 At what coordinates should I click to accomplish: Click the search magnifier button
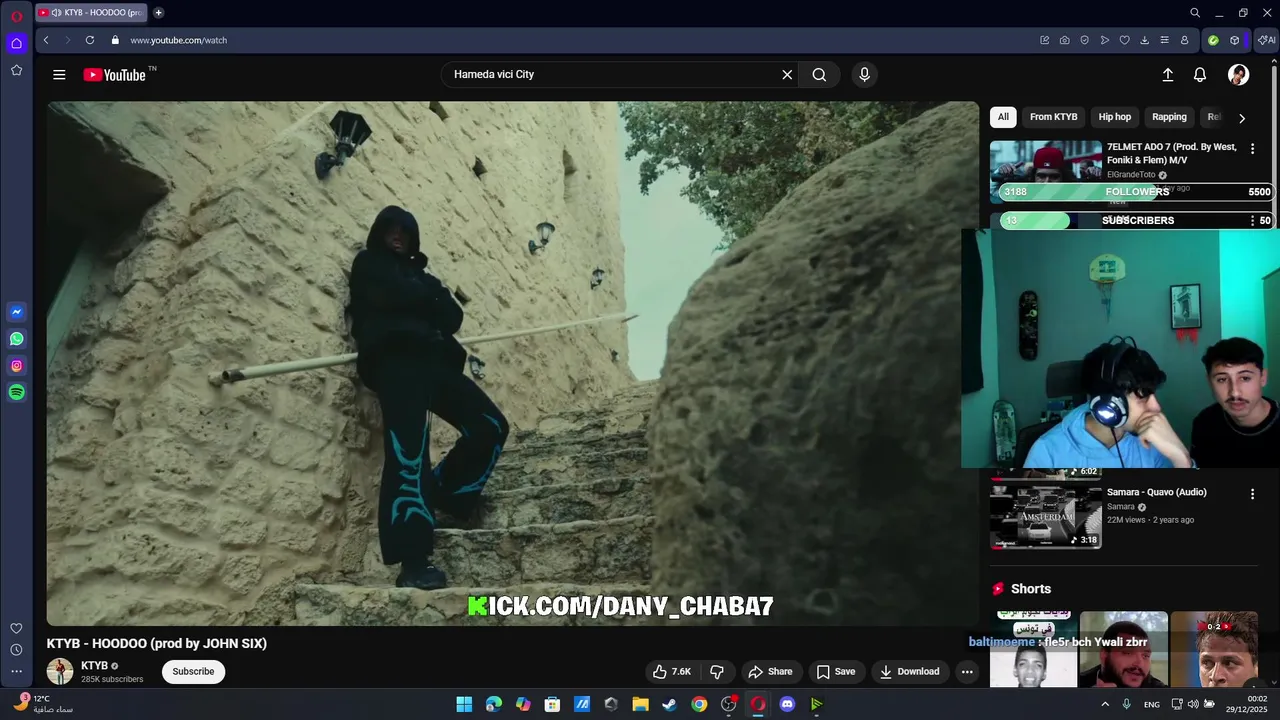[819, 75]
